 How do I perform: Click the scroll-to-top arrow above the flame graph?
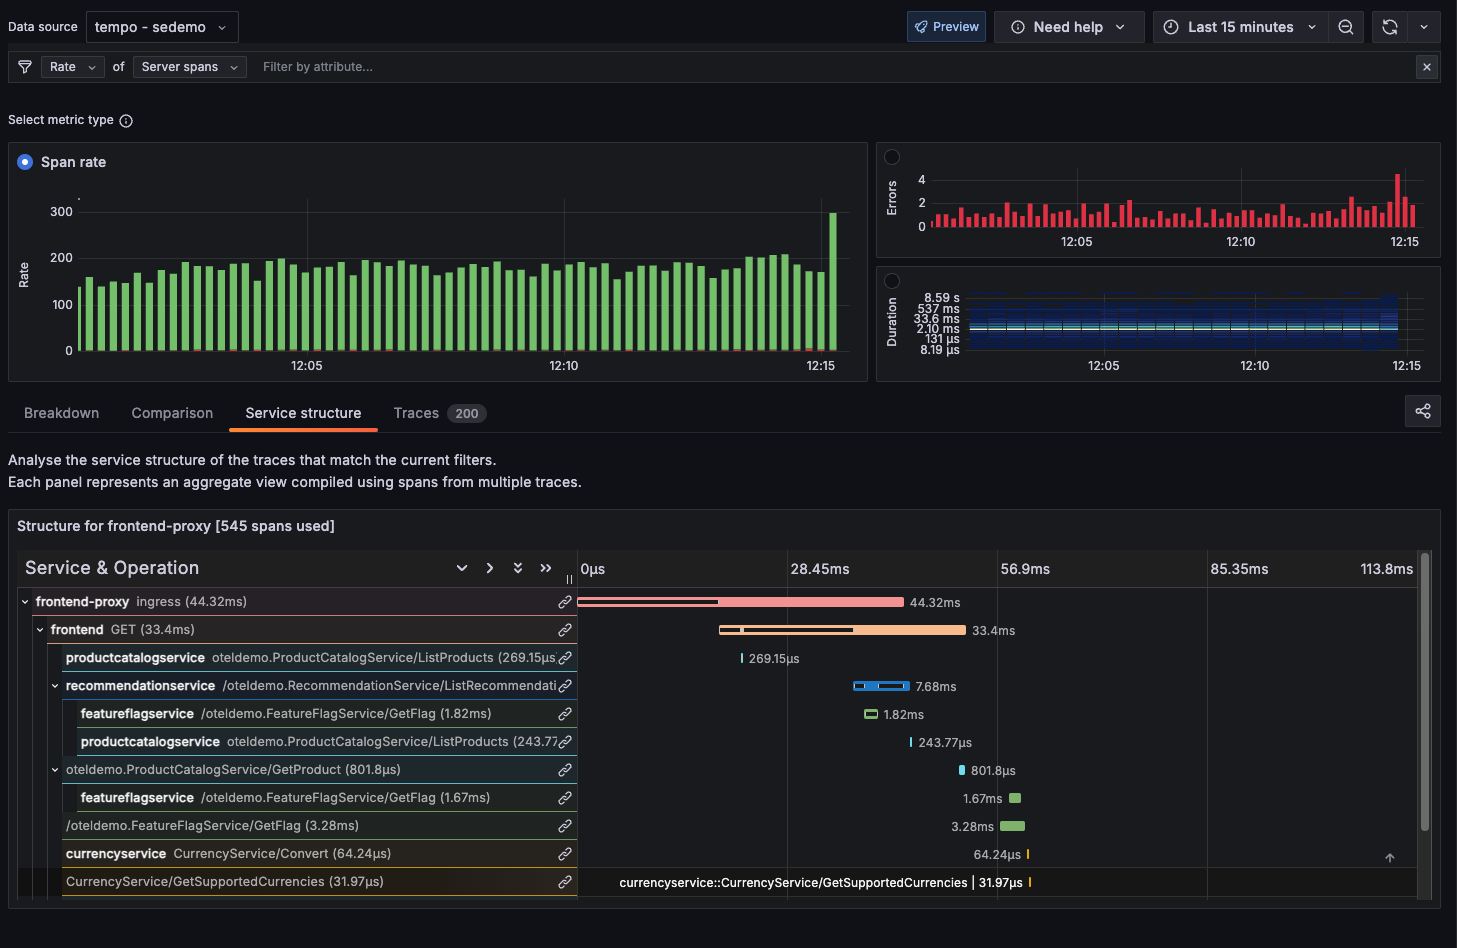pos(1389,857)
